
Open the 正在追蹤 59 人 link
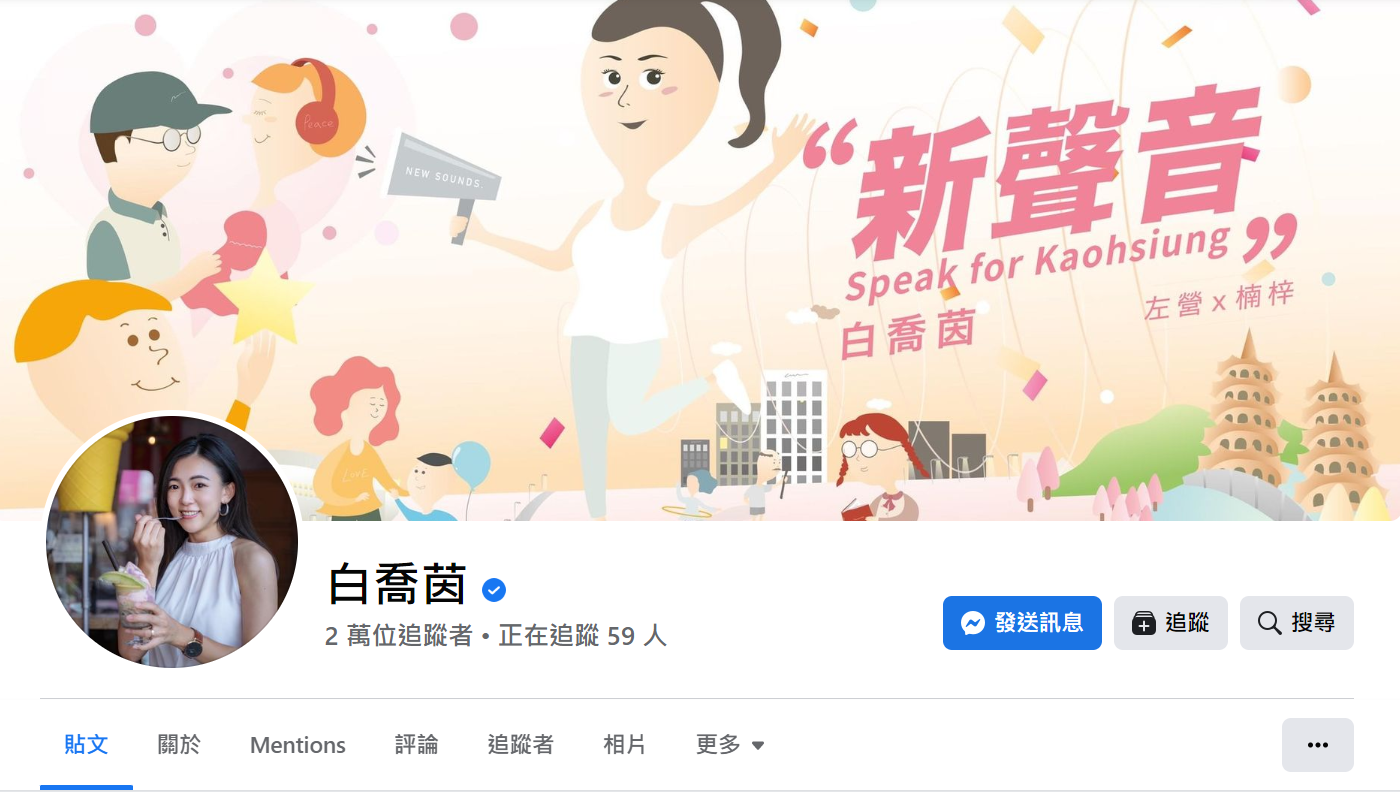[582, 636]
